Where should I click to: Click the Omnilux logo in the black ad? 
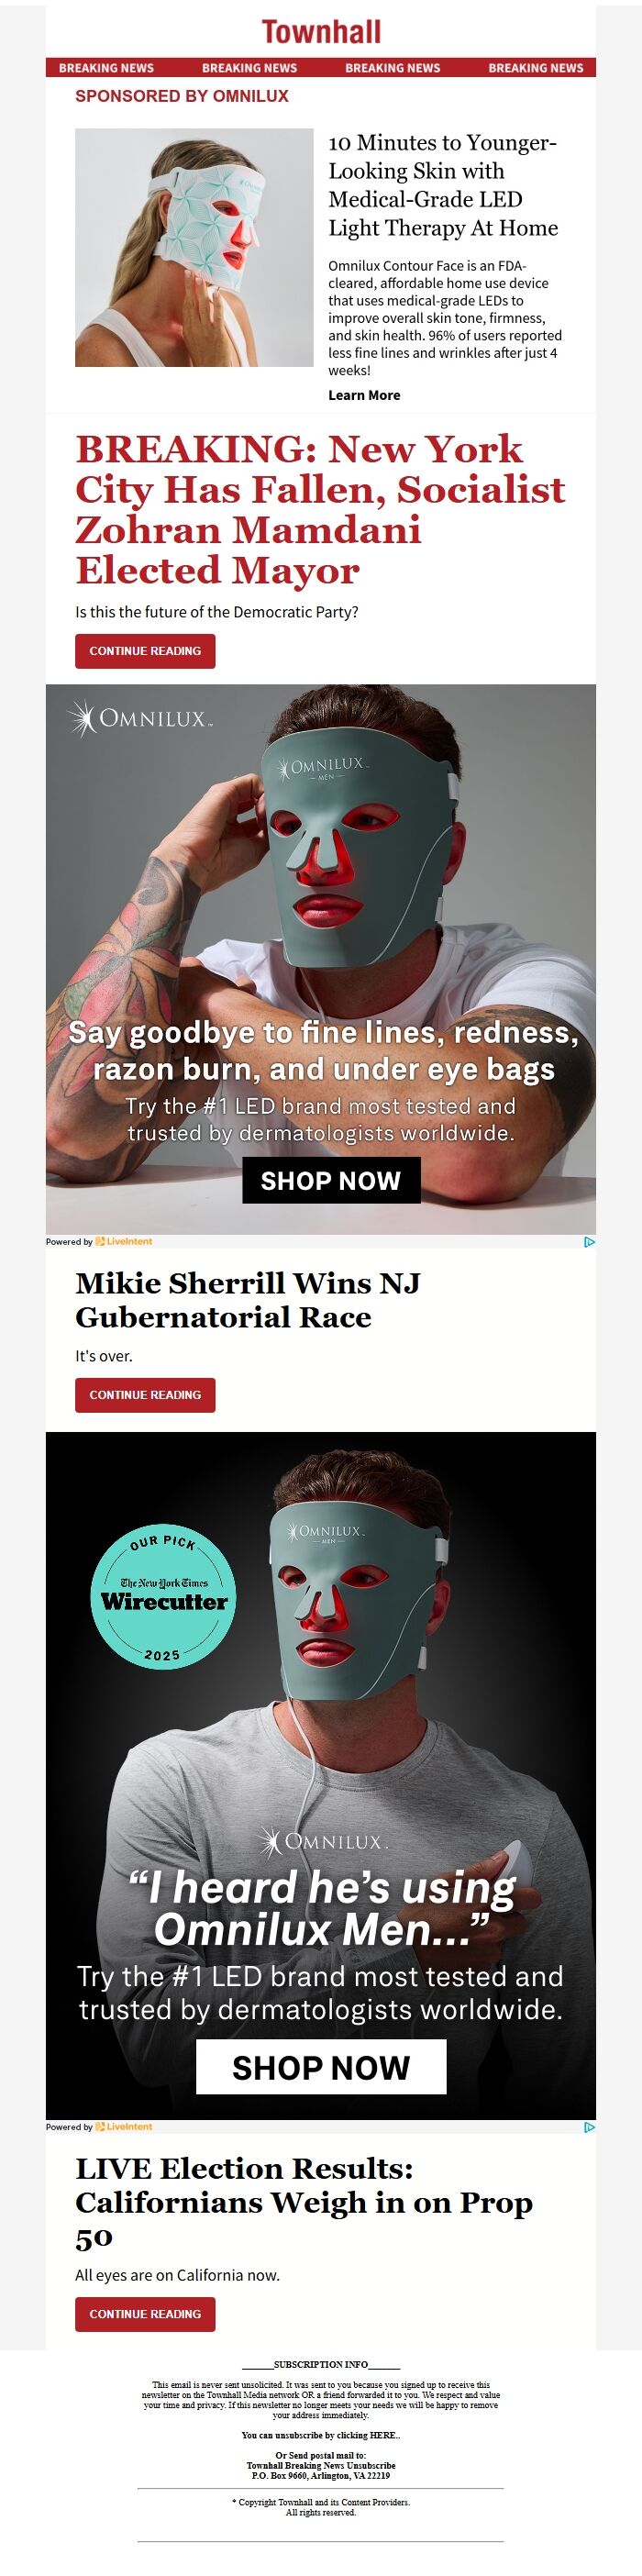point(322,1842)
